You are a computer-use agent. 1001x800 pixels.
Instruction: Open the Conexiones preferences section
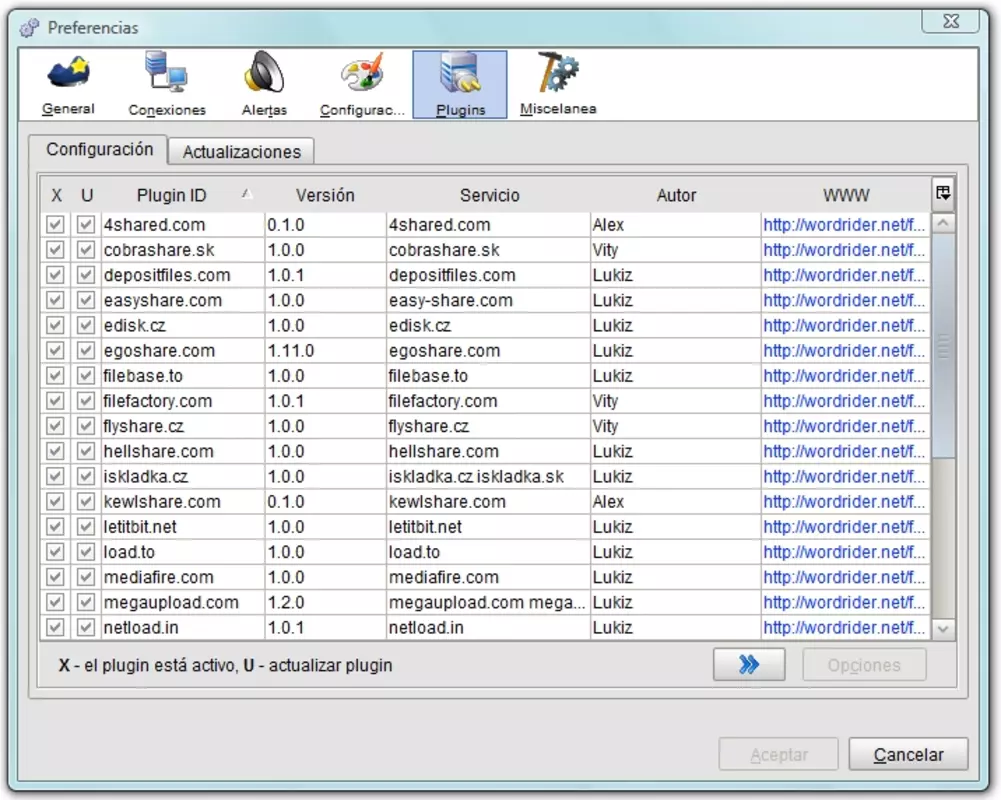click(167, 85)
